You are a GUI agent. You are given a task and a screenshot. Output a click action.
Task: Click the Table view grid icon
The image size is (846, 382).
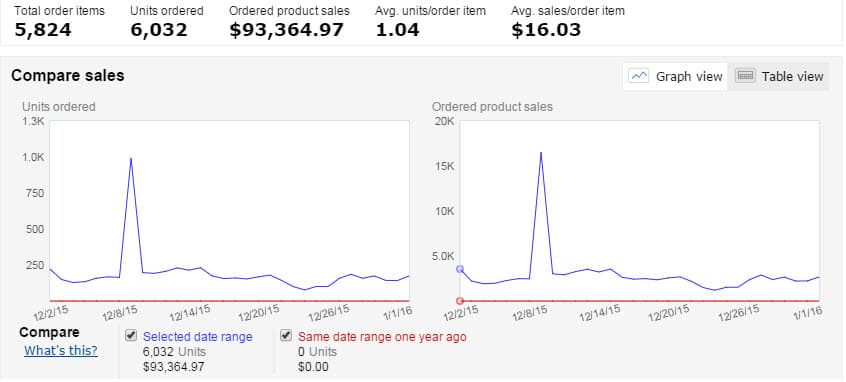click(745, 76)
